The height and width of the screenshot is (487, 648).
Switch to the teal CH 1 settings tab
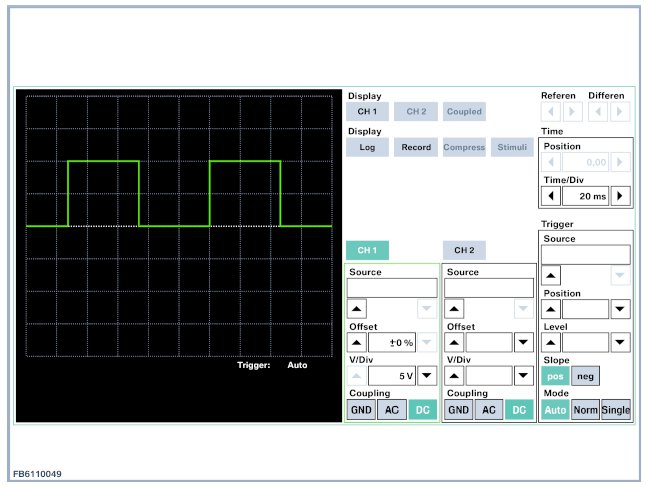[367, 250]
